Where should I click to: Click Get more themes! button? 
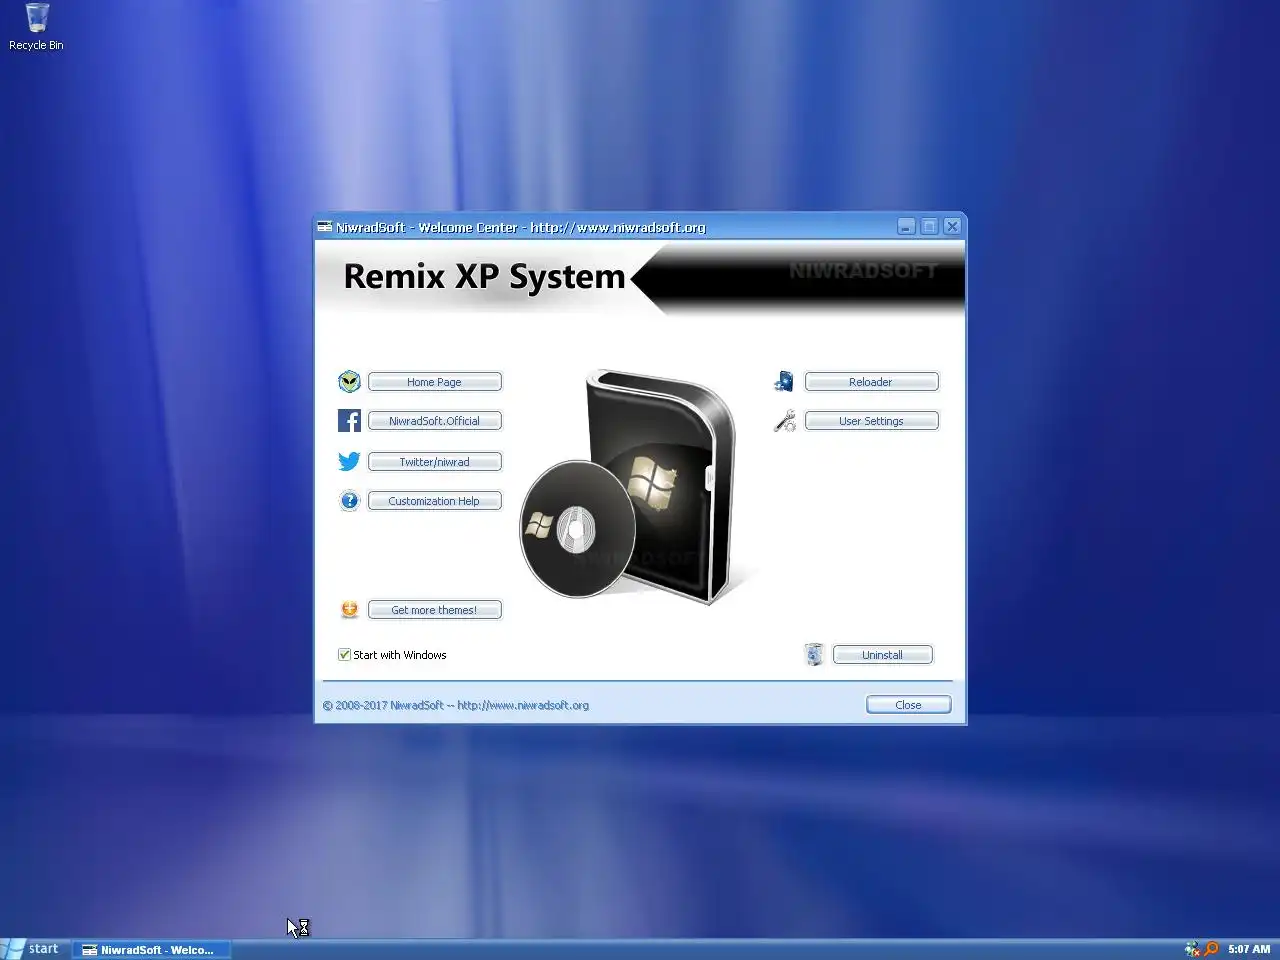tap(434, 610)
